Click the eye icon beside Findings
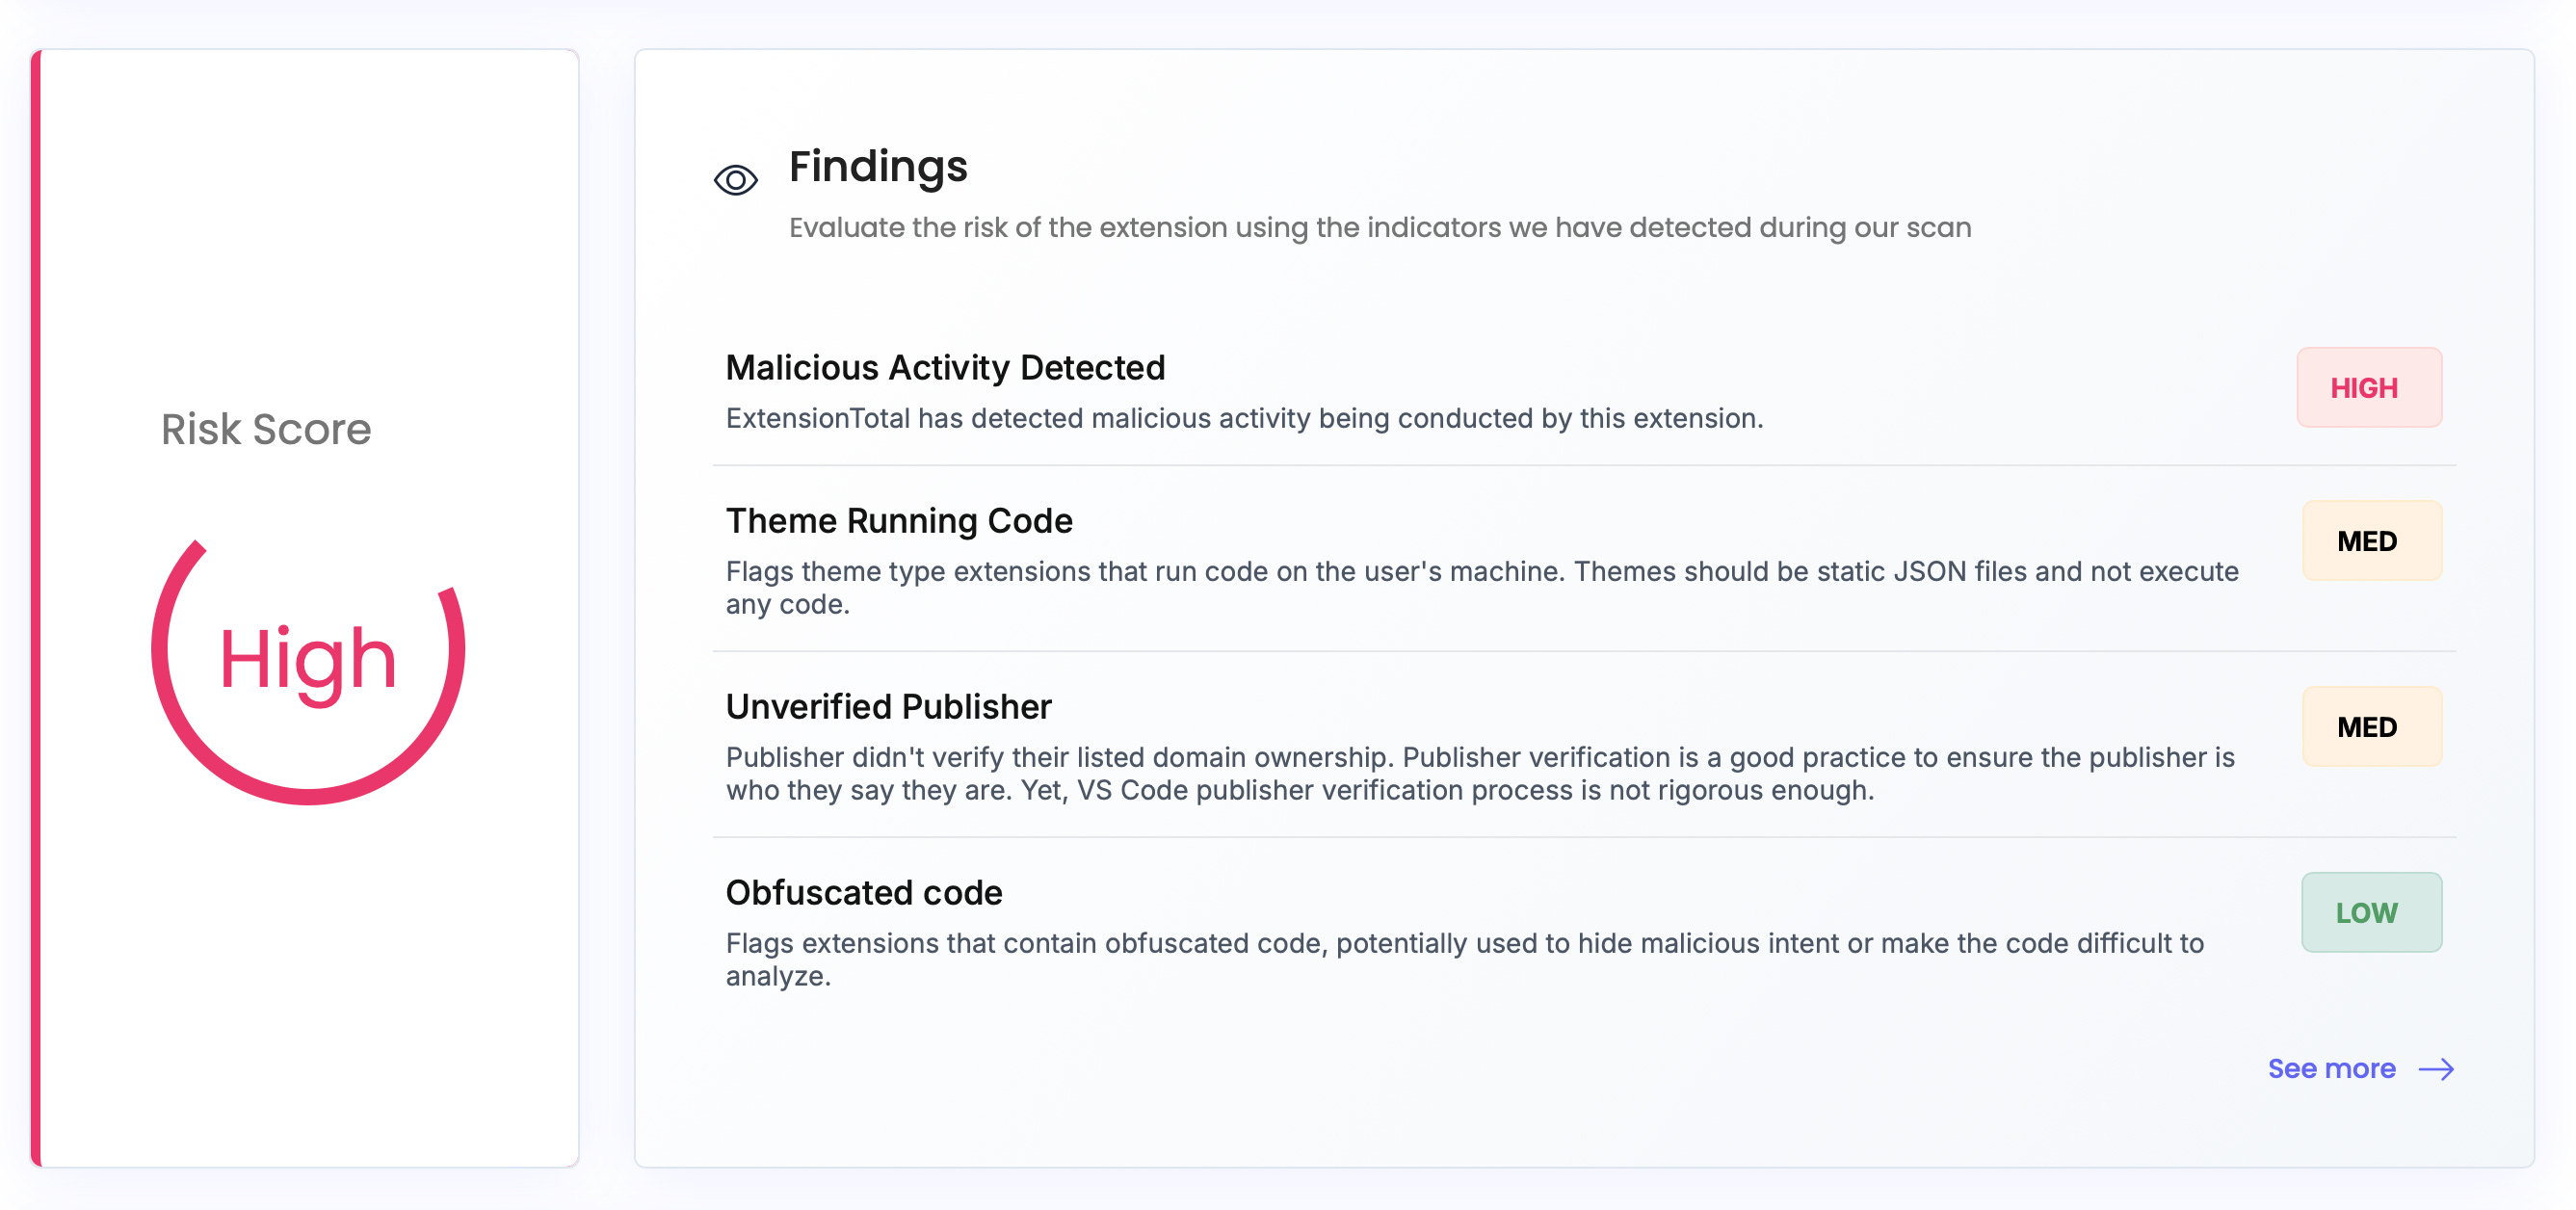Image resolution: width=2576 pixels, height=1210 pixels. (x=736, y=180)
